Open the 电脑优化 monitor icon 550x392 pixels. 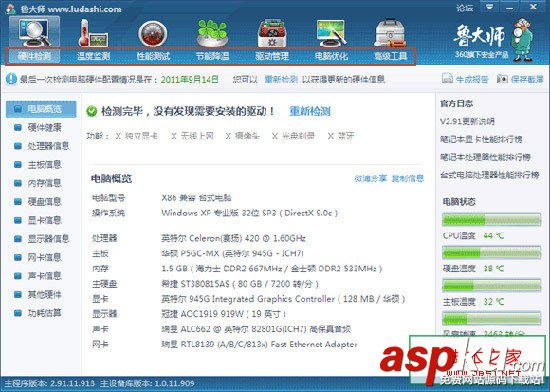click(x=331, y=33)
